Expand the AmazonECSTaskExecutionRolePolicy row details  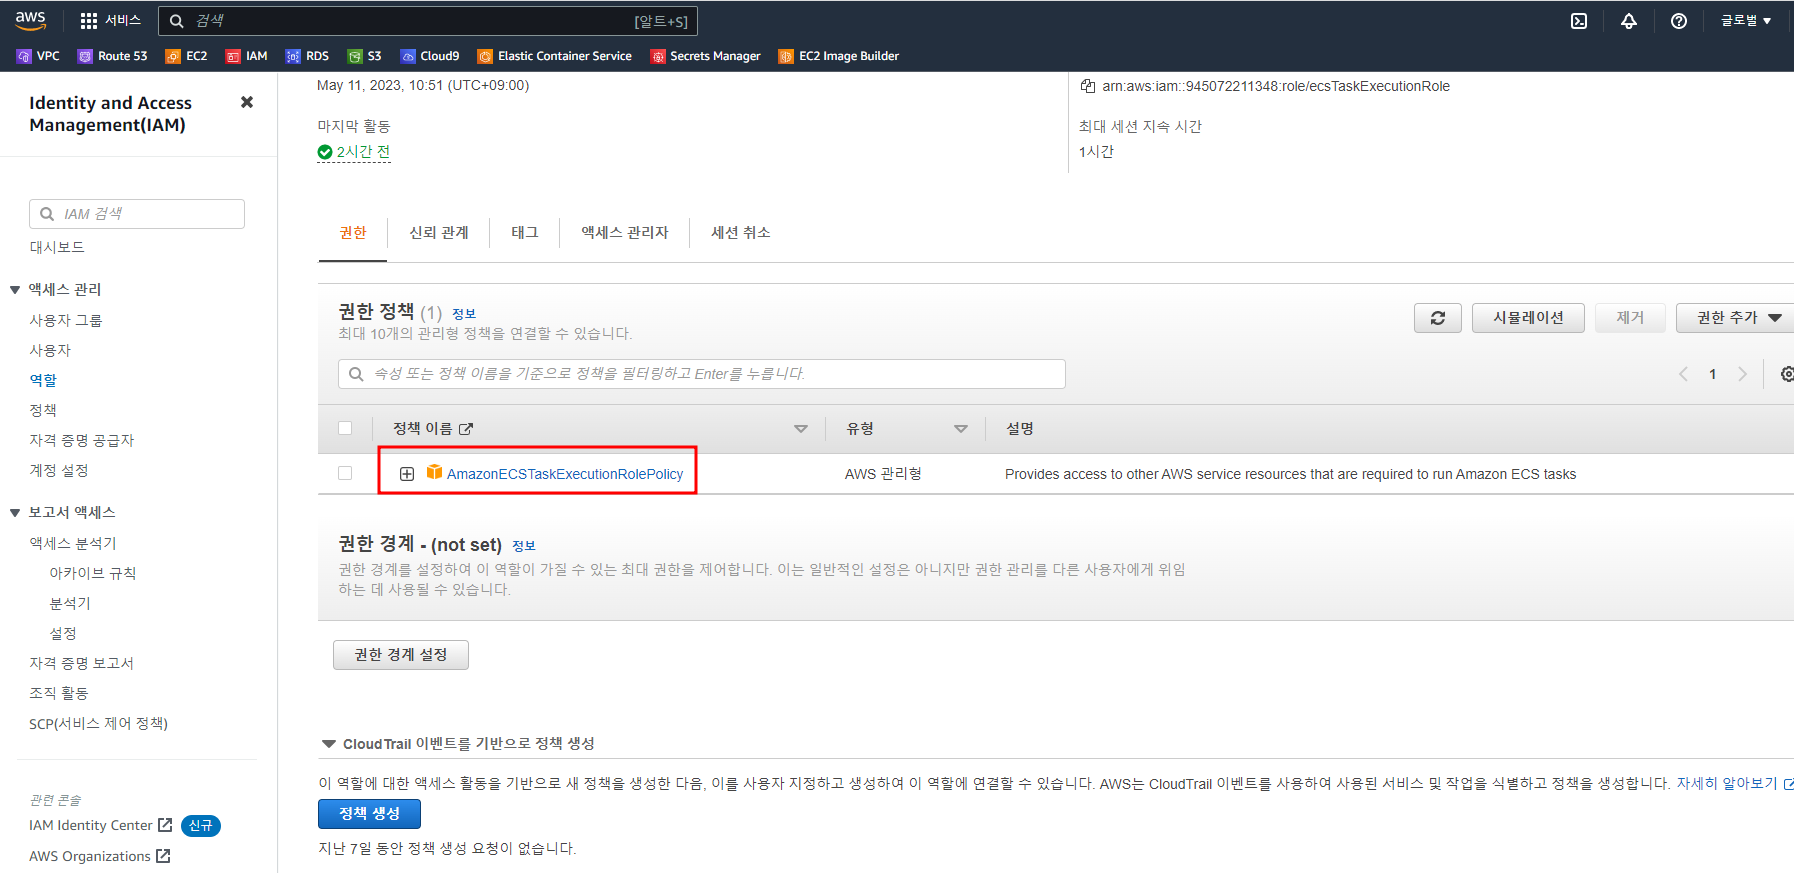pos(407,474)
